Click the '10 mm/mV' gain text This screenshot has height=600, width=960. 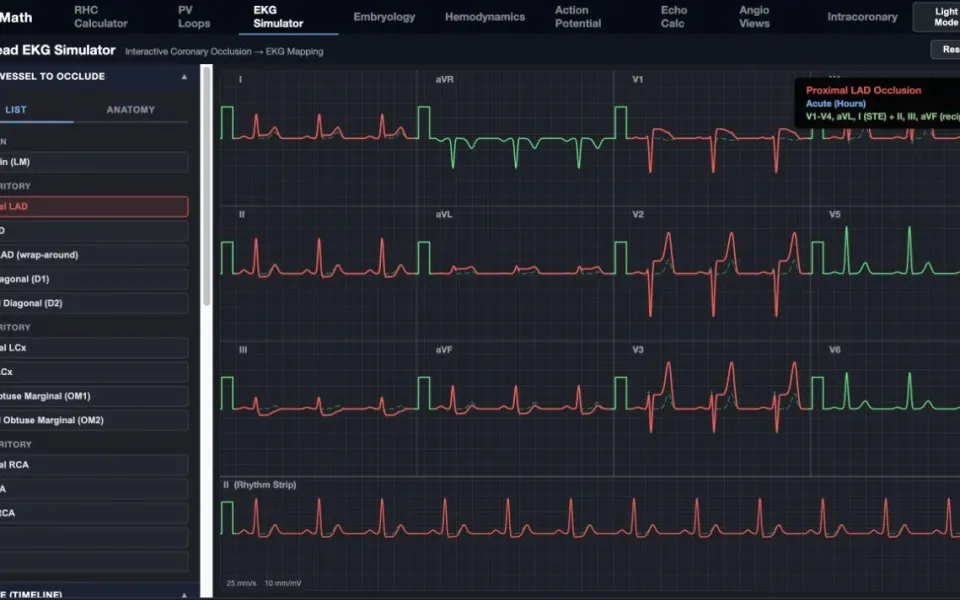283,583
